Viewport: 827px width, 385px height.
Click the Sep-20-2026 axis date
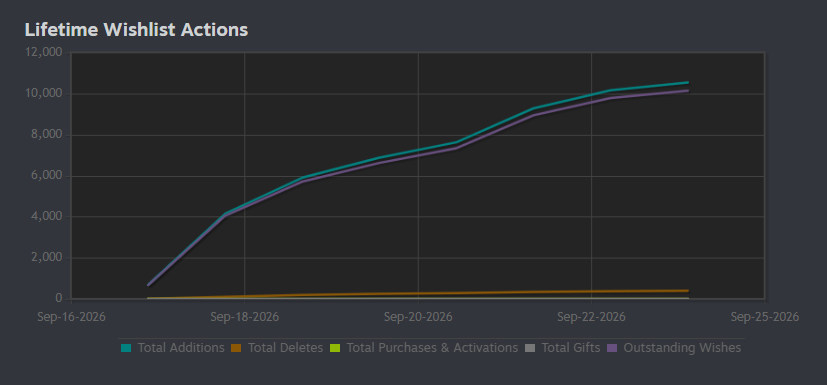point(418,317)
